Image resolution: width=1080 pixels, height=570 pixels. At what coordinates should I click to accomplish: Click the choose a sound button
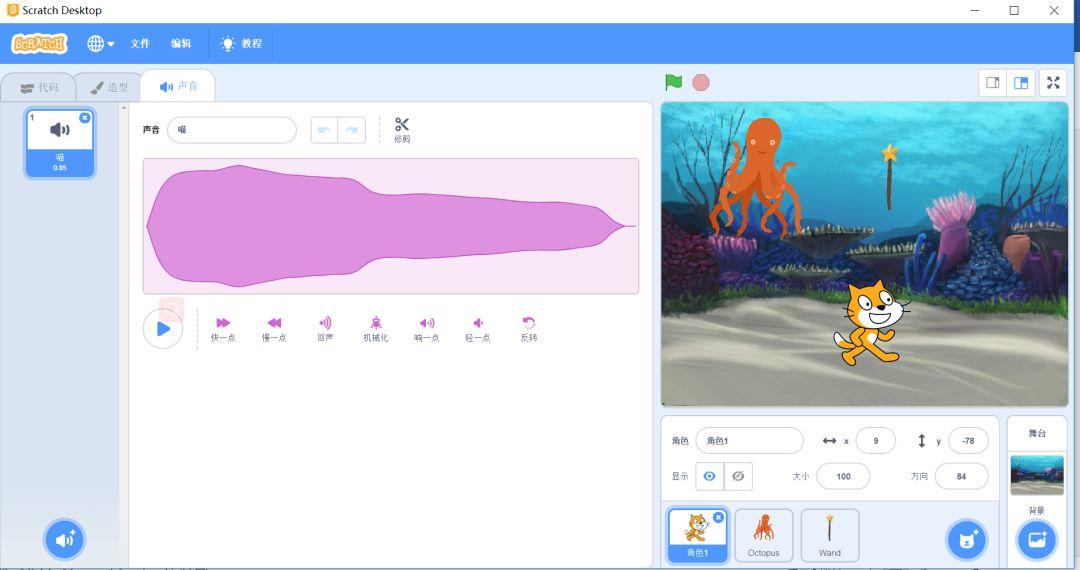(x=65, y=540)
